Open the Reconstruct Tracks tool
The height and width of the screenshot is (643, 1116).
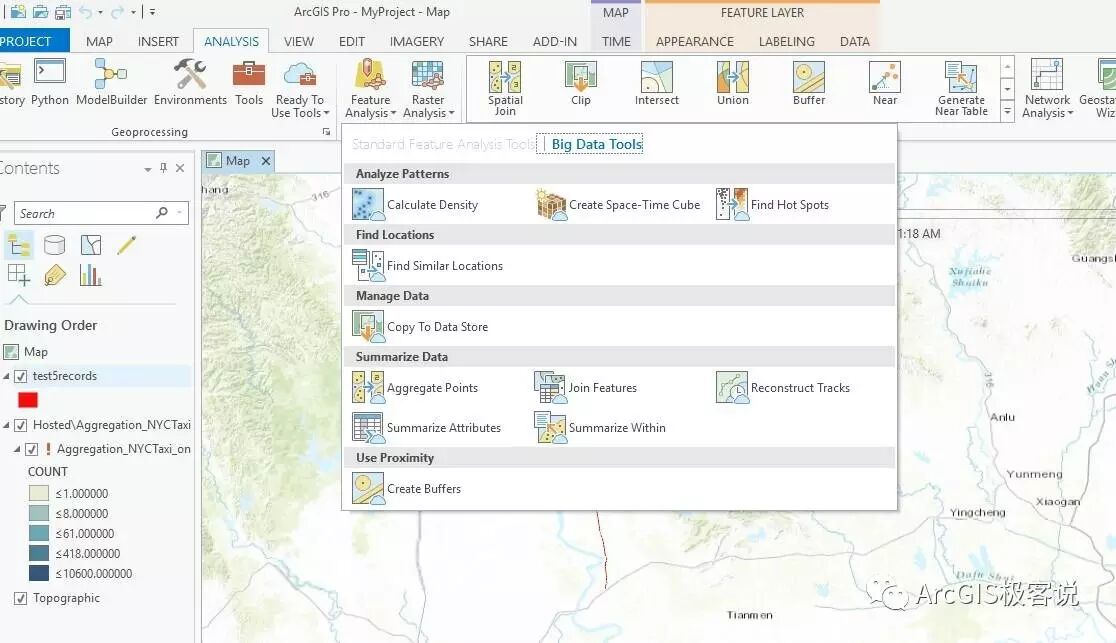[783, 388]
